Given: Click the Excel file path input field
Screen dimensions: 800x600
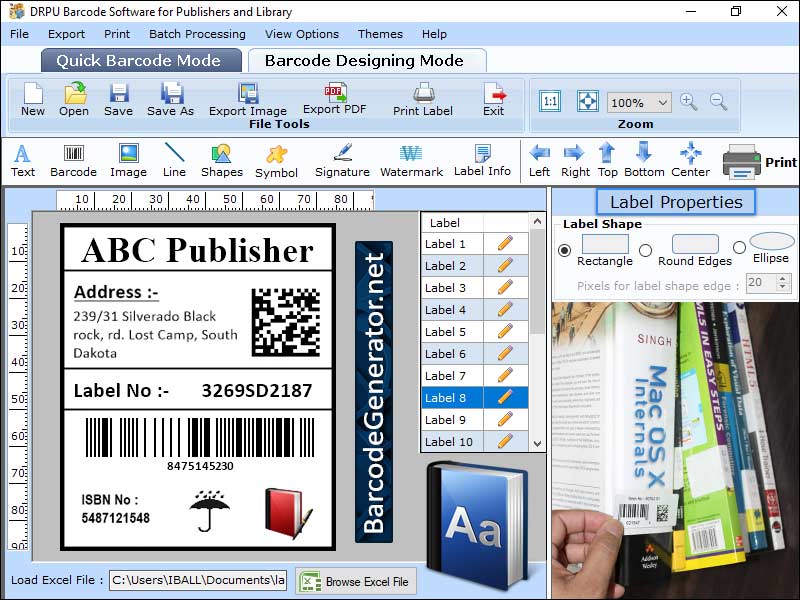Looking at the screenshot, I should pos(197,581).
